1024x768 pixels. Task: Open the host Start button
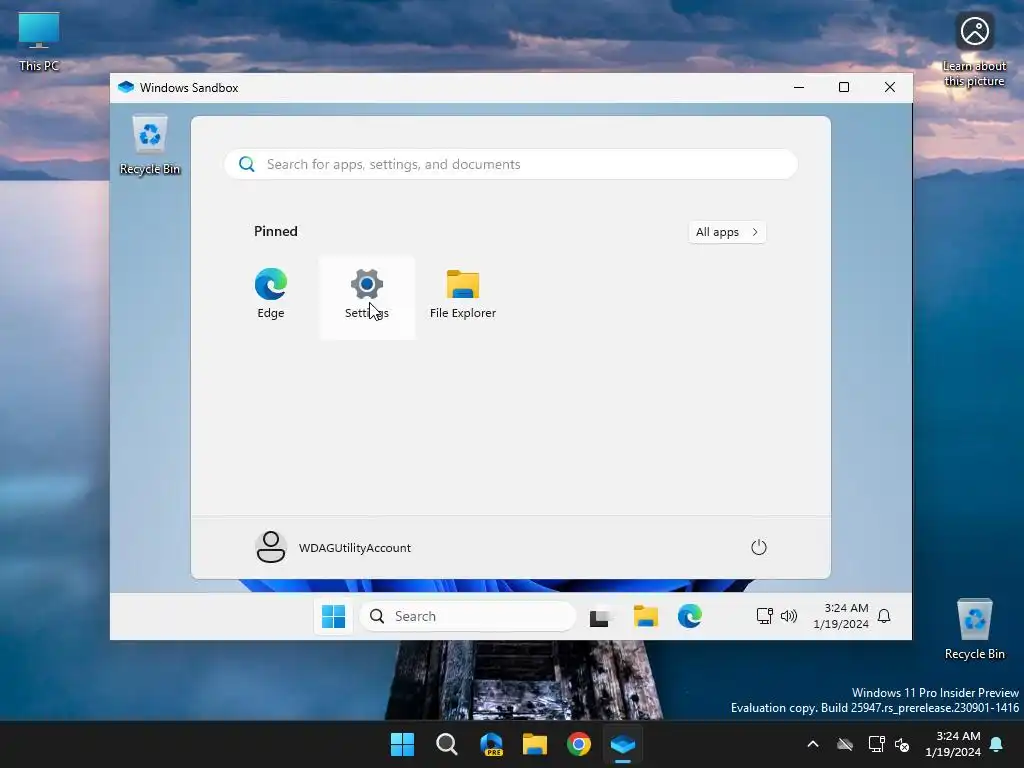pyautogui.click(x=402, y=744)
